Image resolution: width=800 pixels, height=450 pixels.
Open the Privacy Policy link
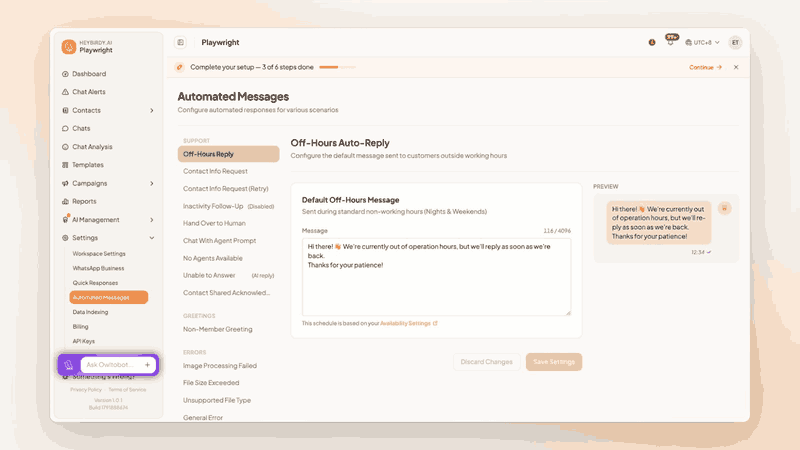pyautogui.click(x=86, y=390)
